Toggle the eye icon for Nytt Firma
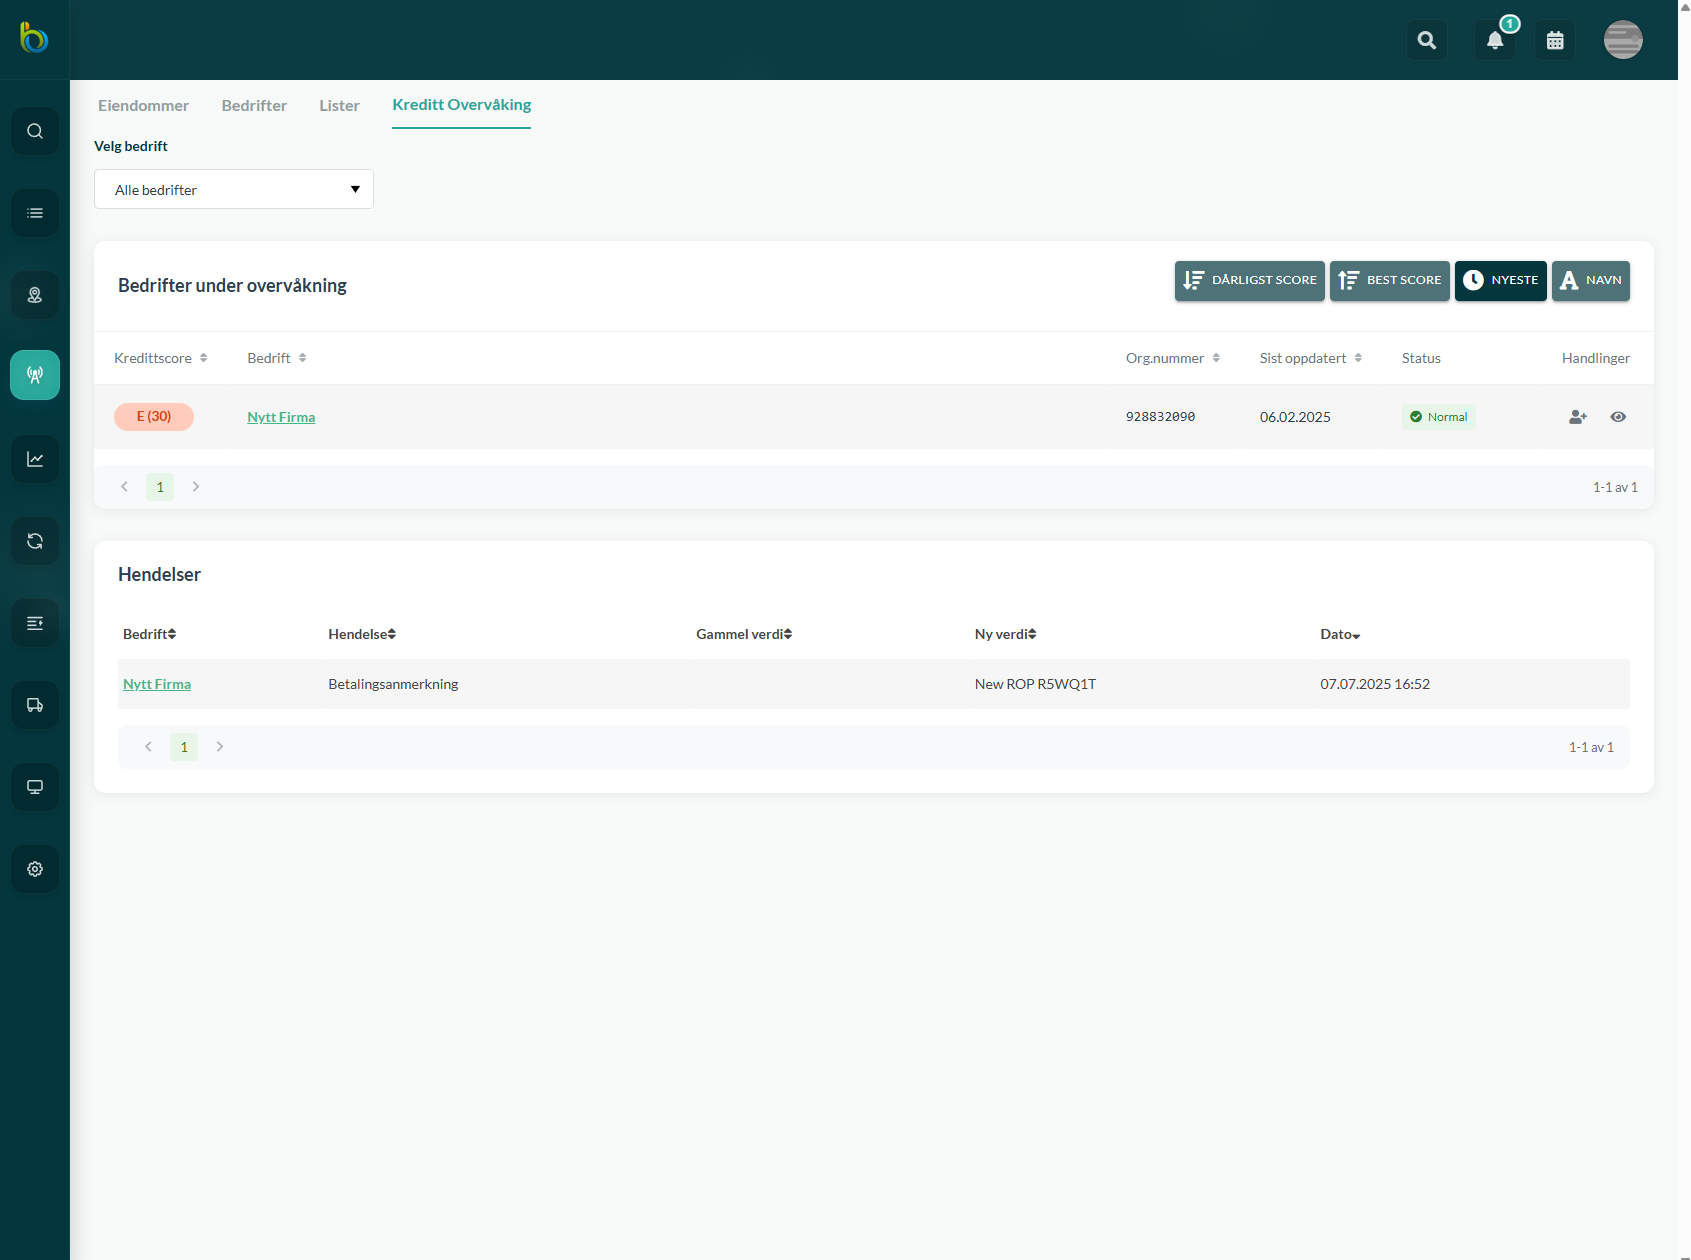The width and height of the screenshot is (1691, 1260). click(1618, 417)
